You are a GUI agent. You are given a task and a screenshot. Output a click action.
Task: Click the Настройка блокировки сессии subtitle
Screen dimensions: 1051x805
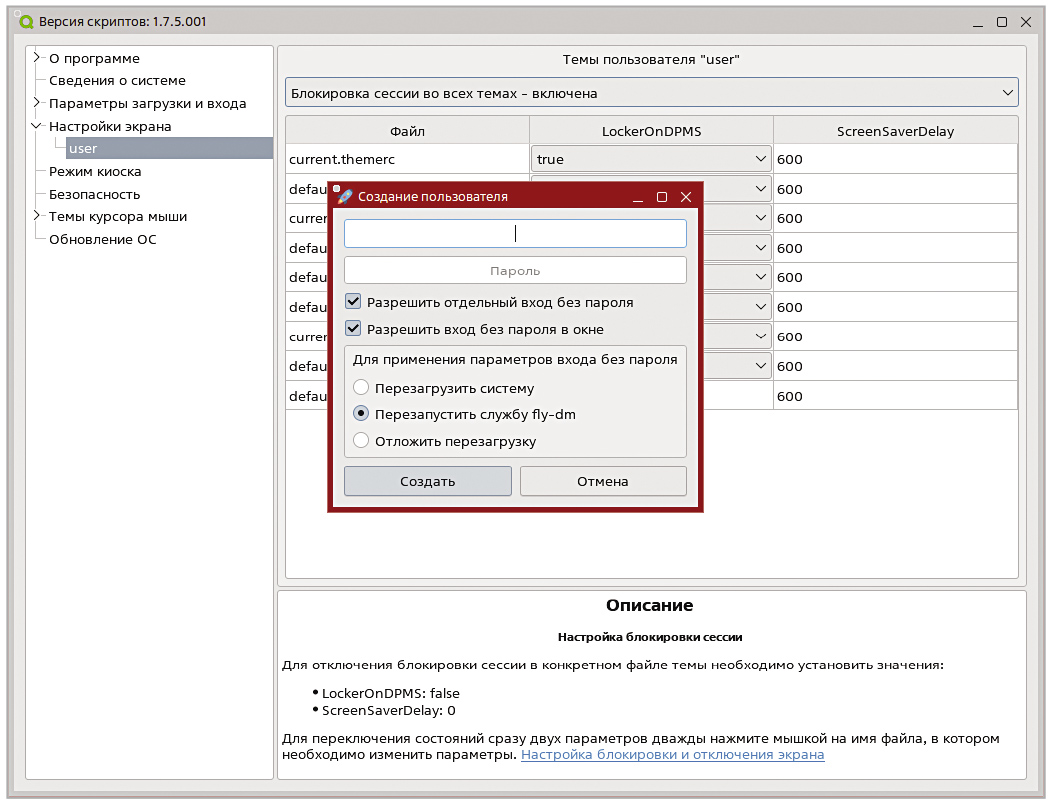650,637
